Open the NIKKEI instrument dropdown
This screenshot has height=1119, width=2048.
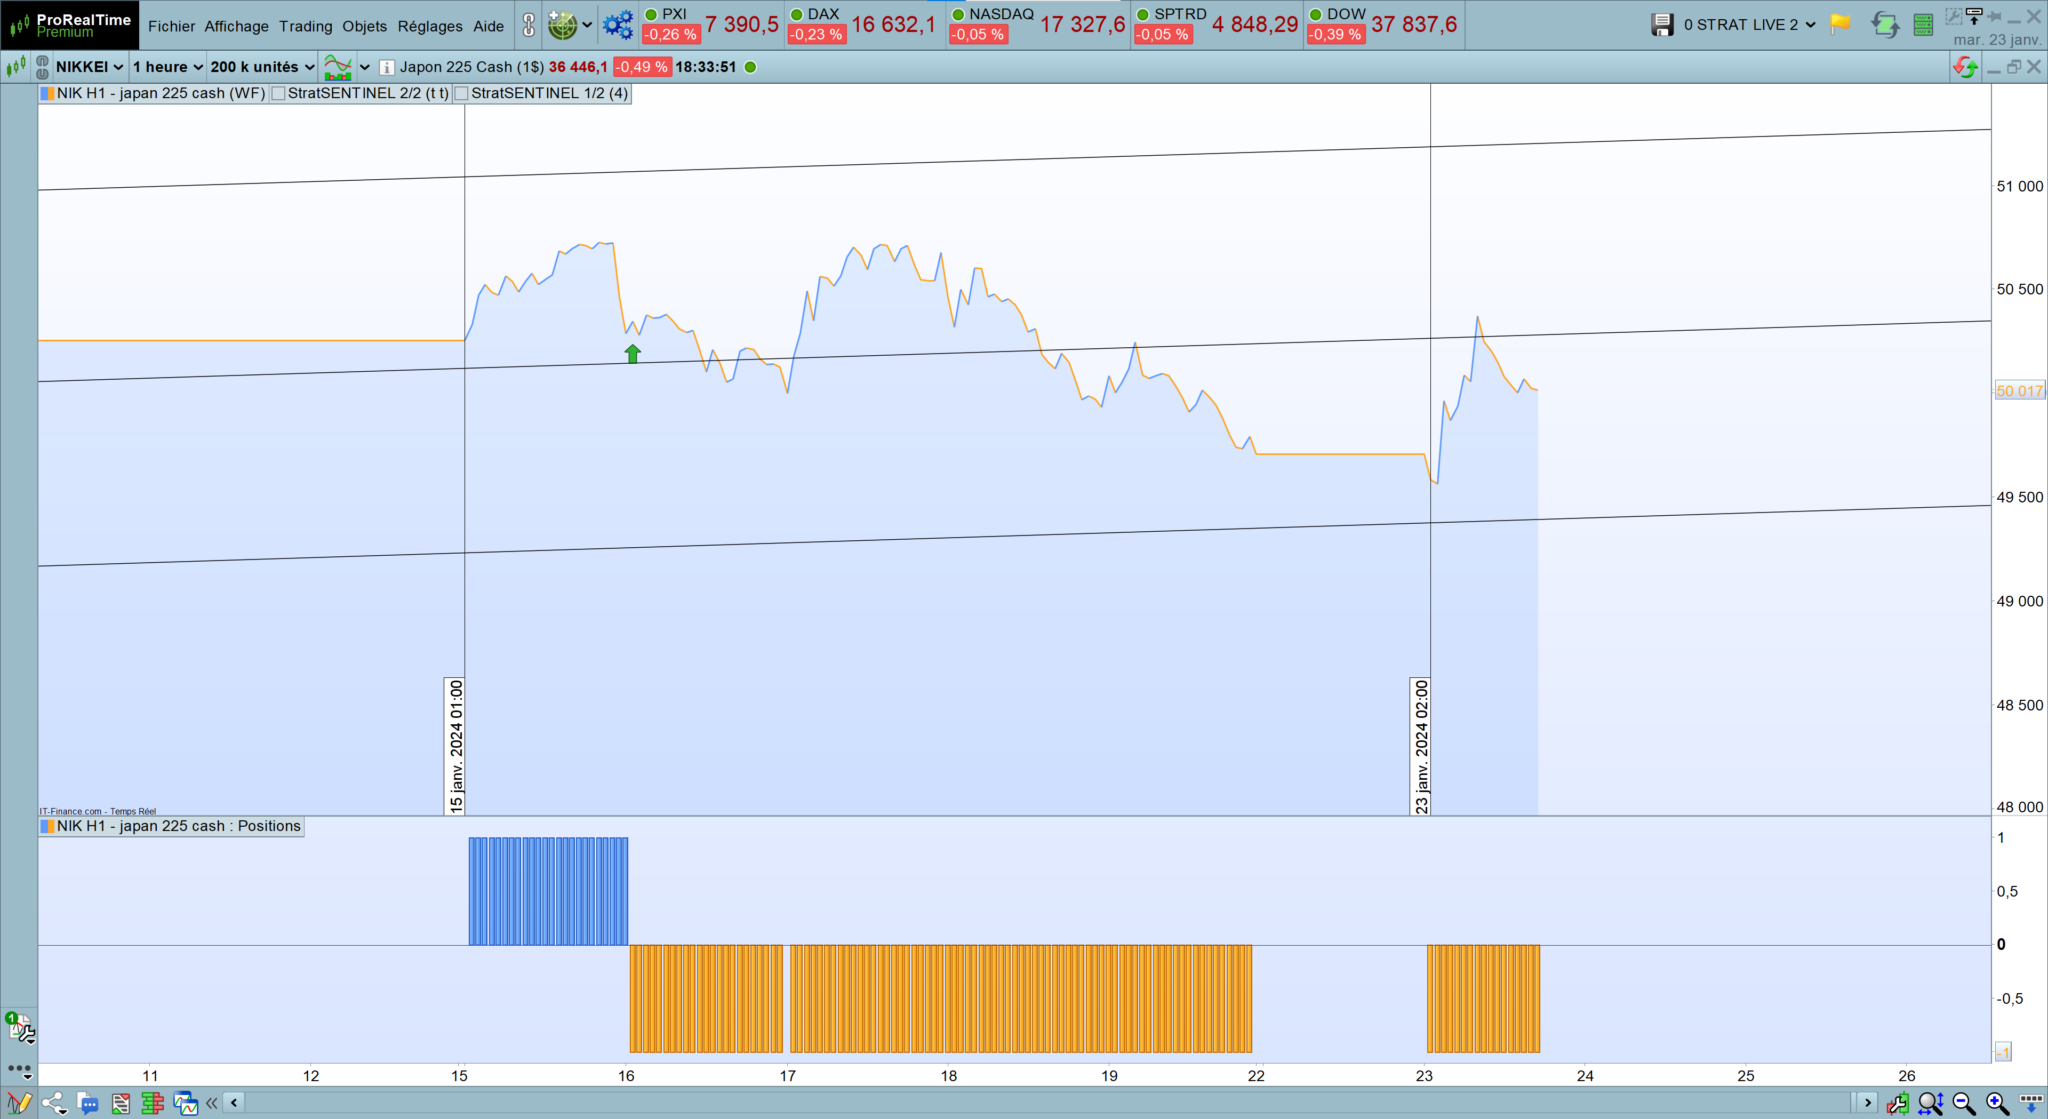(x=89, y=67)
